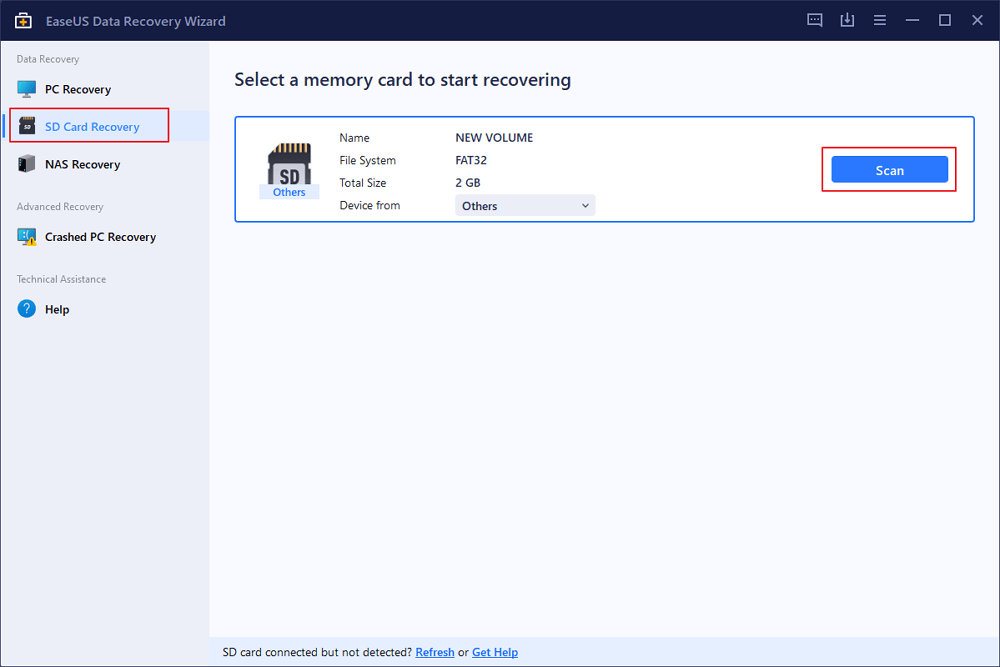Open the hamburger menu in title bar
Viewport: 1000px width, 667px height.
click(879, 20)
